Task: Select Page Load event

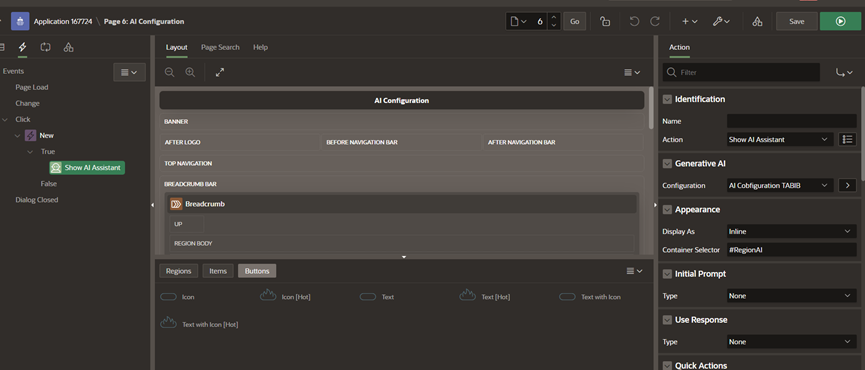Action: (x=31, y=87)
